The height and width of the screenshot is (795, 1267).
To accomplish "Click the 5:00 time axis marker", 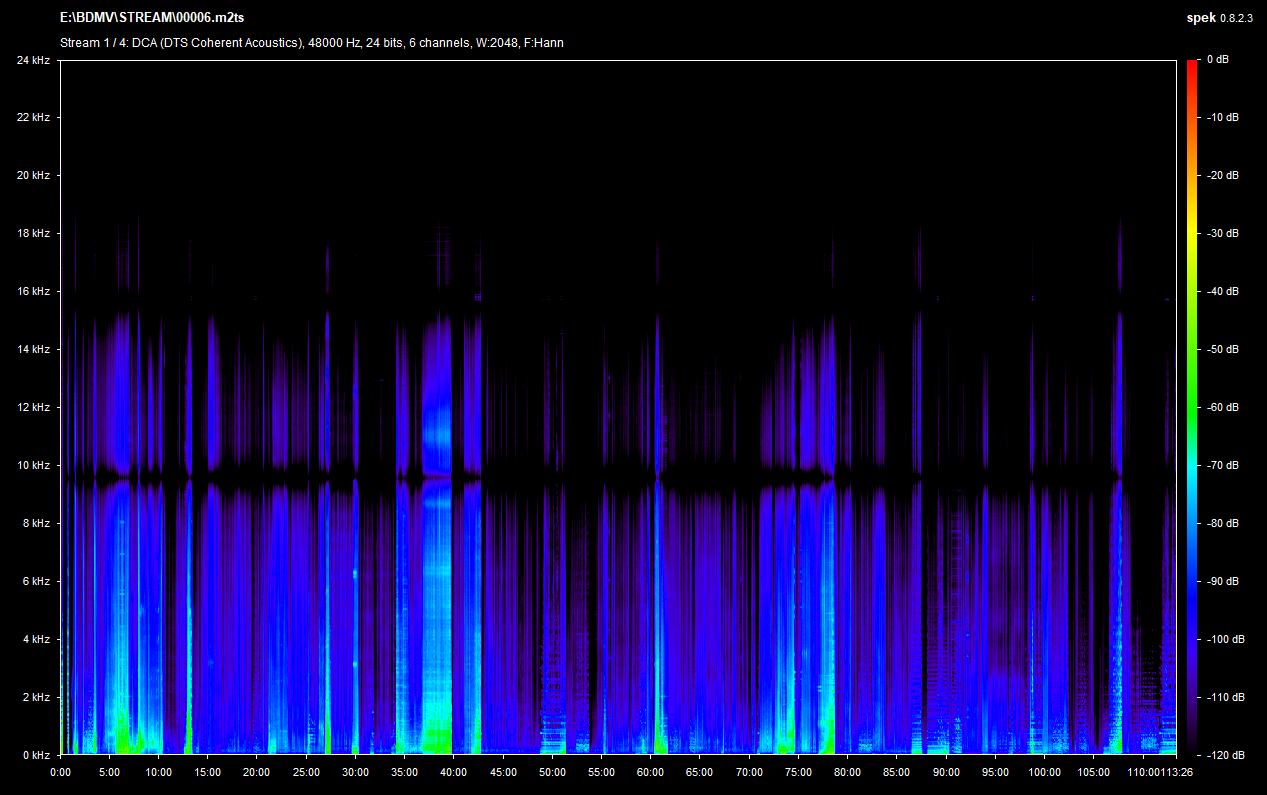I will click(x=109, y=772).
